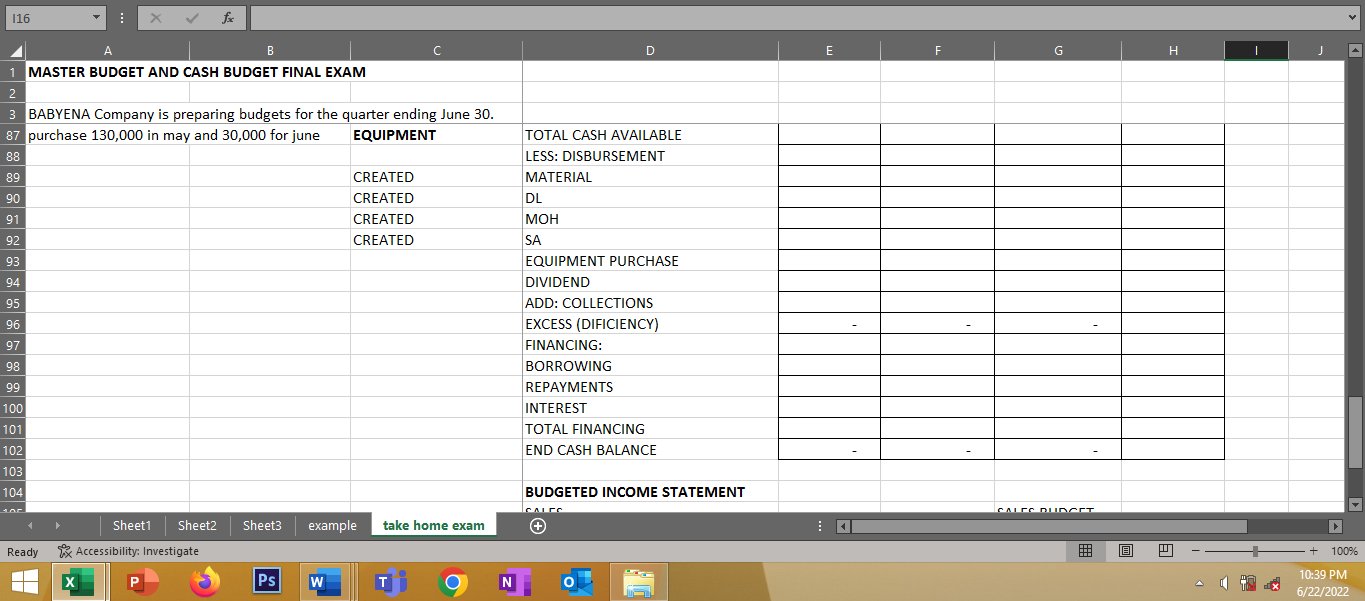Click the horizontal scrollbar thumb
Screen dimensions: 1365x601
1049,526
